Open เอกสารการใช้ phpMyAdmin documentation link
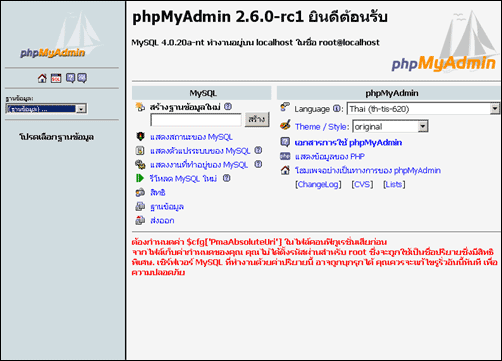Viewport: 502px width, 361px height. point(348,143)
